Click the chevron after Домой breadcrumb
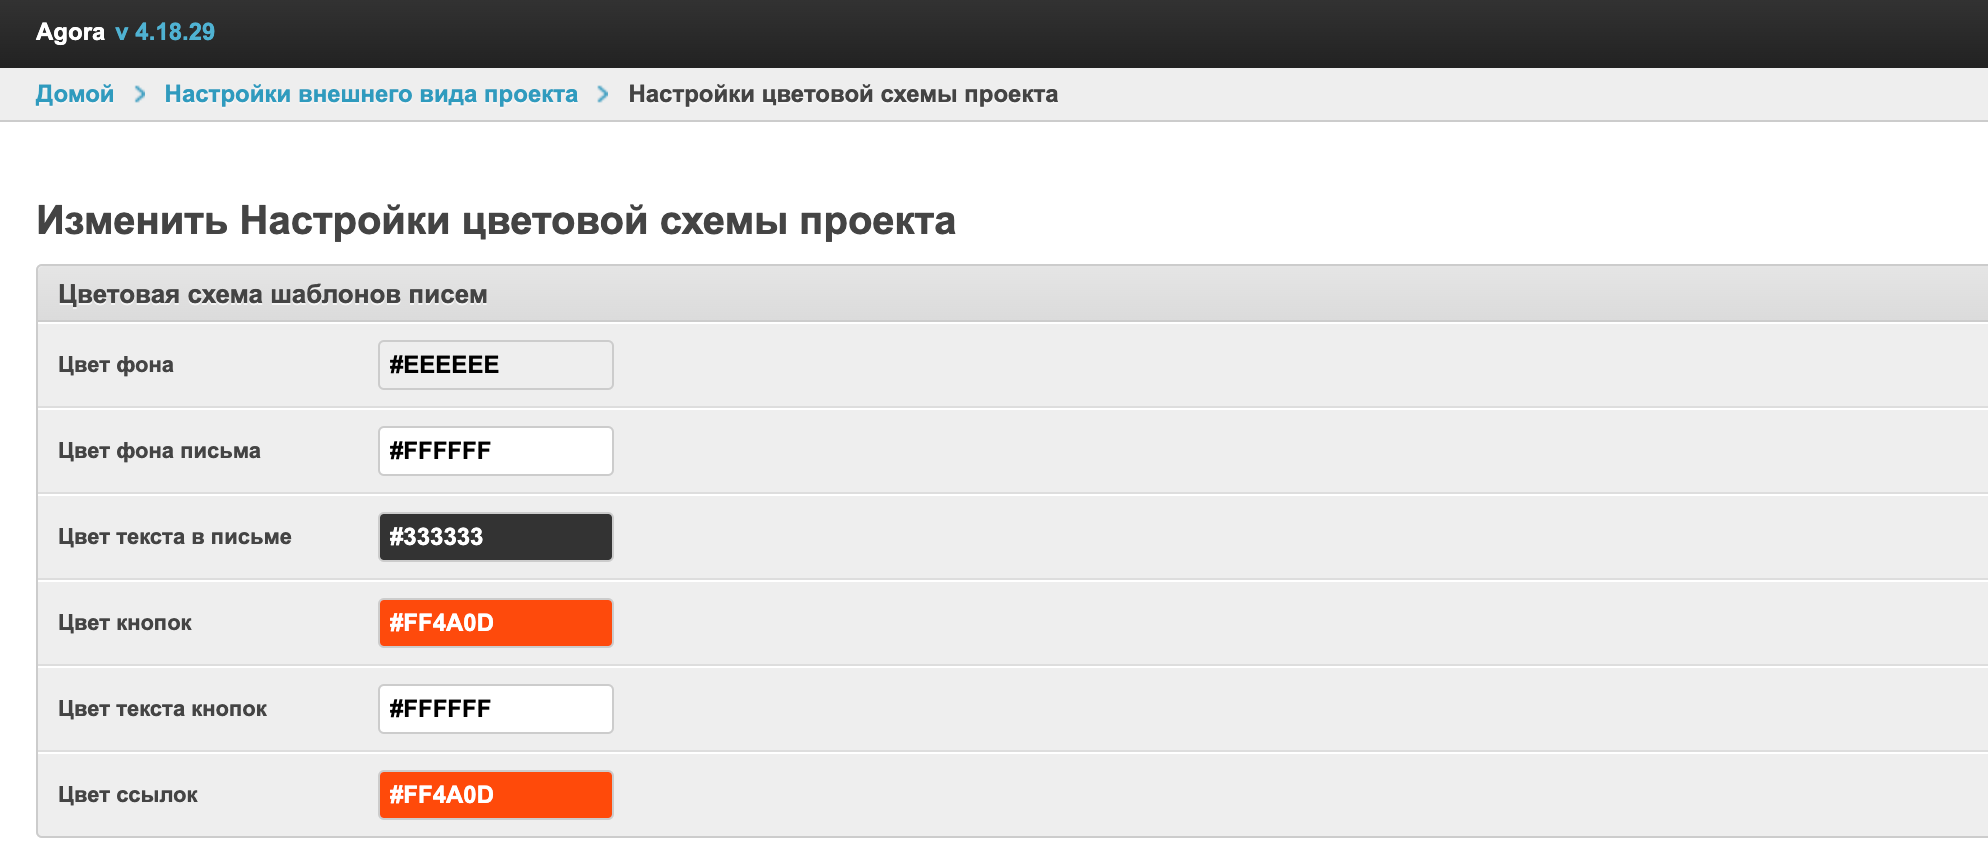This screenshot has width=1988, height=844. (x=140, y=94)
